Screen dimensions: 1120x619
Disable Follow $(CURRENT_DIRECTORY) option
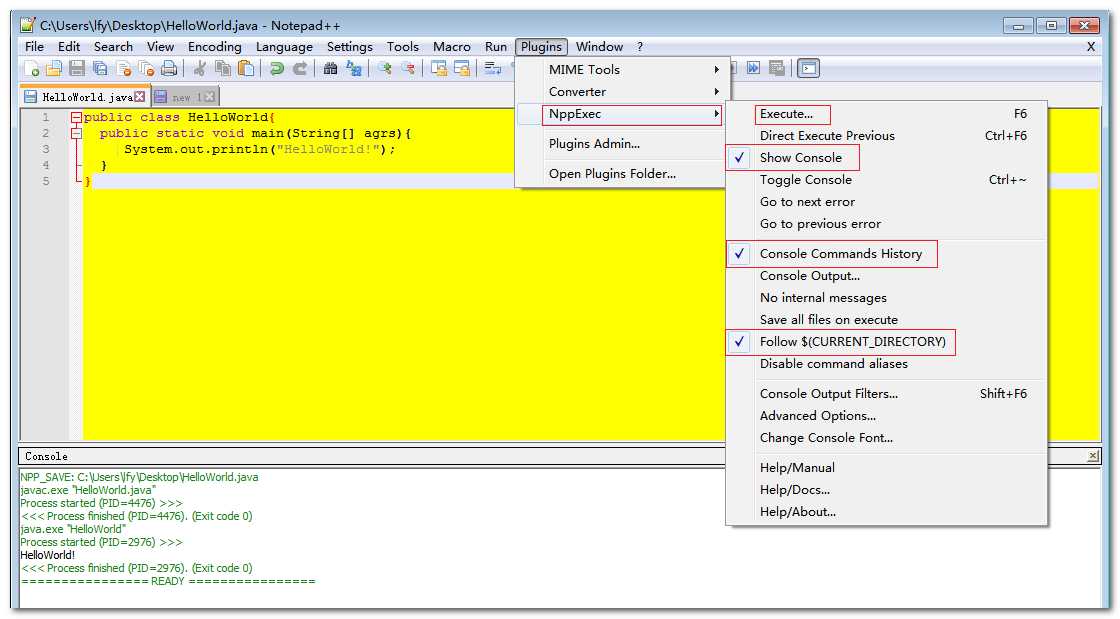click(x=851, y=342)
